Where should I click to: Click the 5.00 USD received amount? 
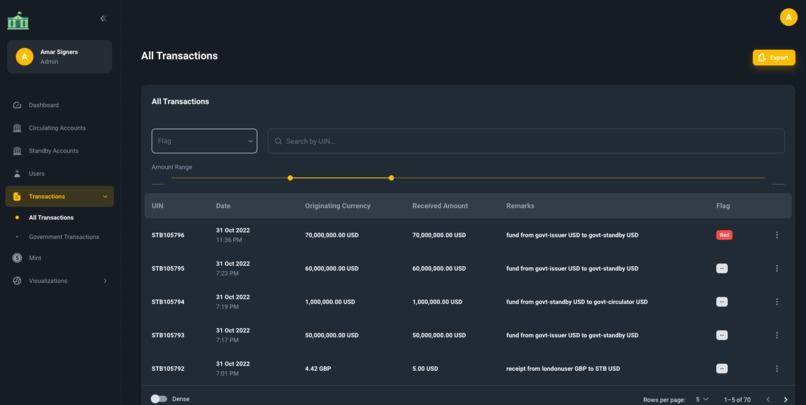pos(425,369)
